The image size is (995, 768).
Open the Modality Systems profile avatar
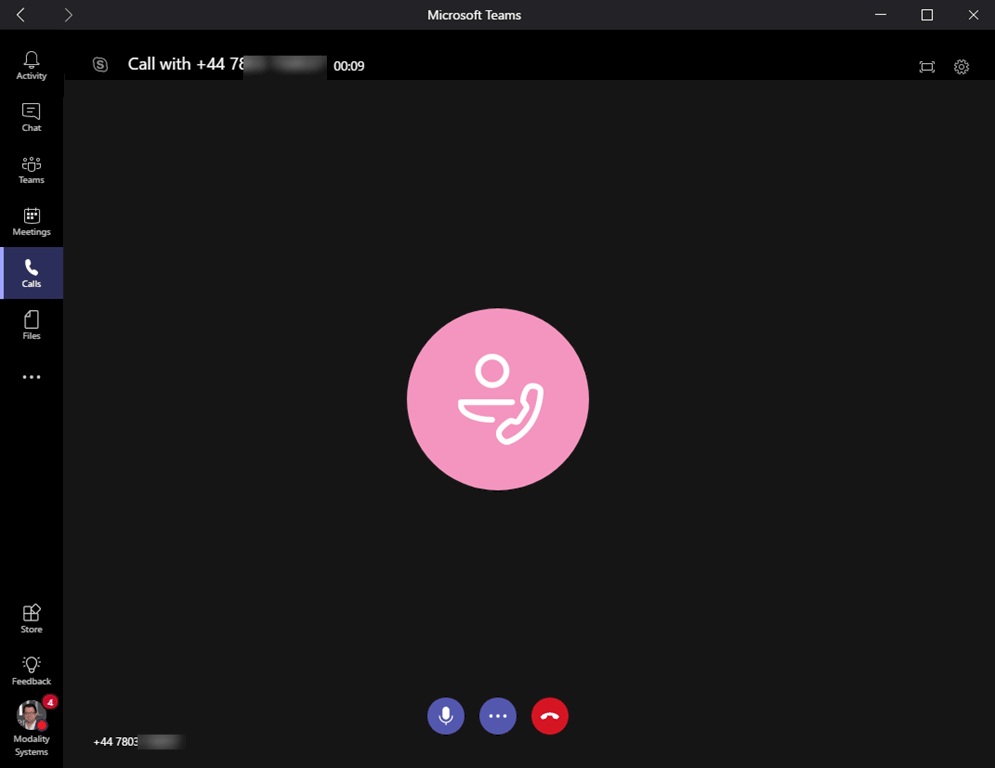(31, 716)
